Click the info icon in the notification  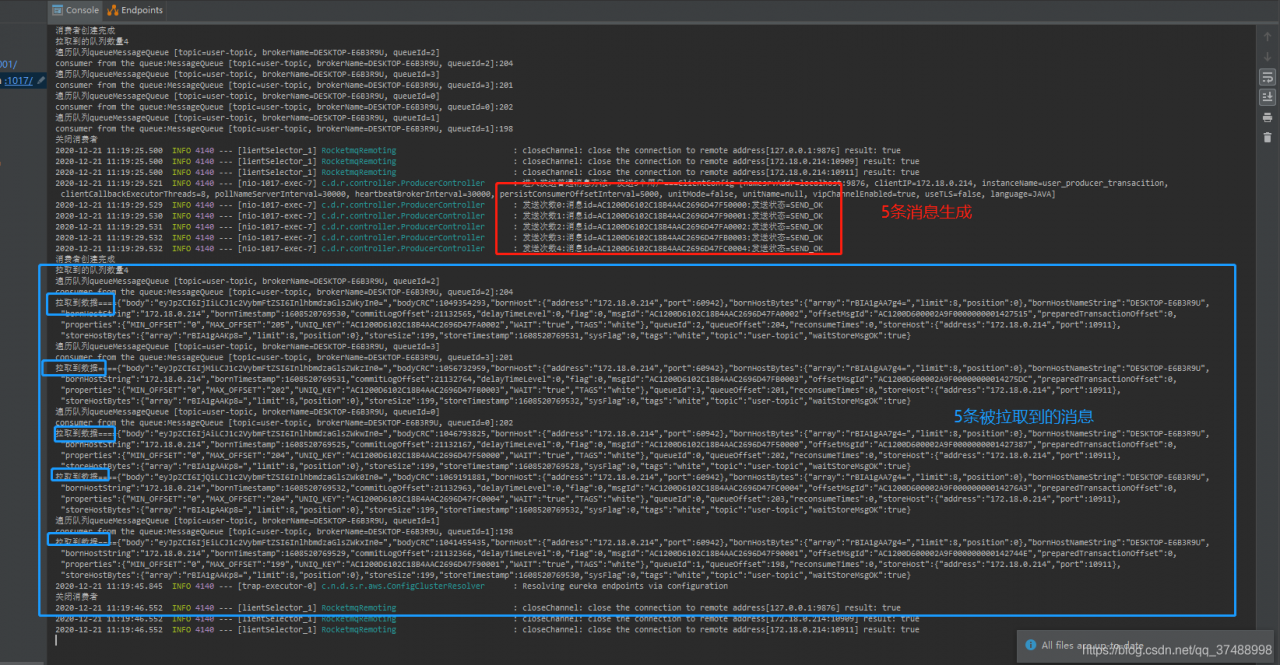click(x=1029, y=645)
